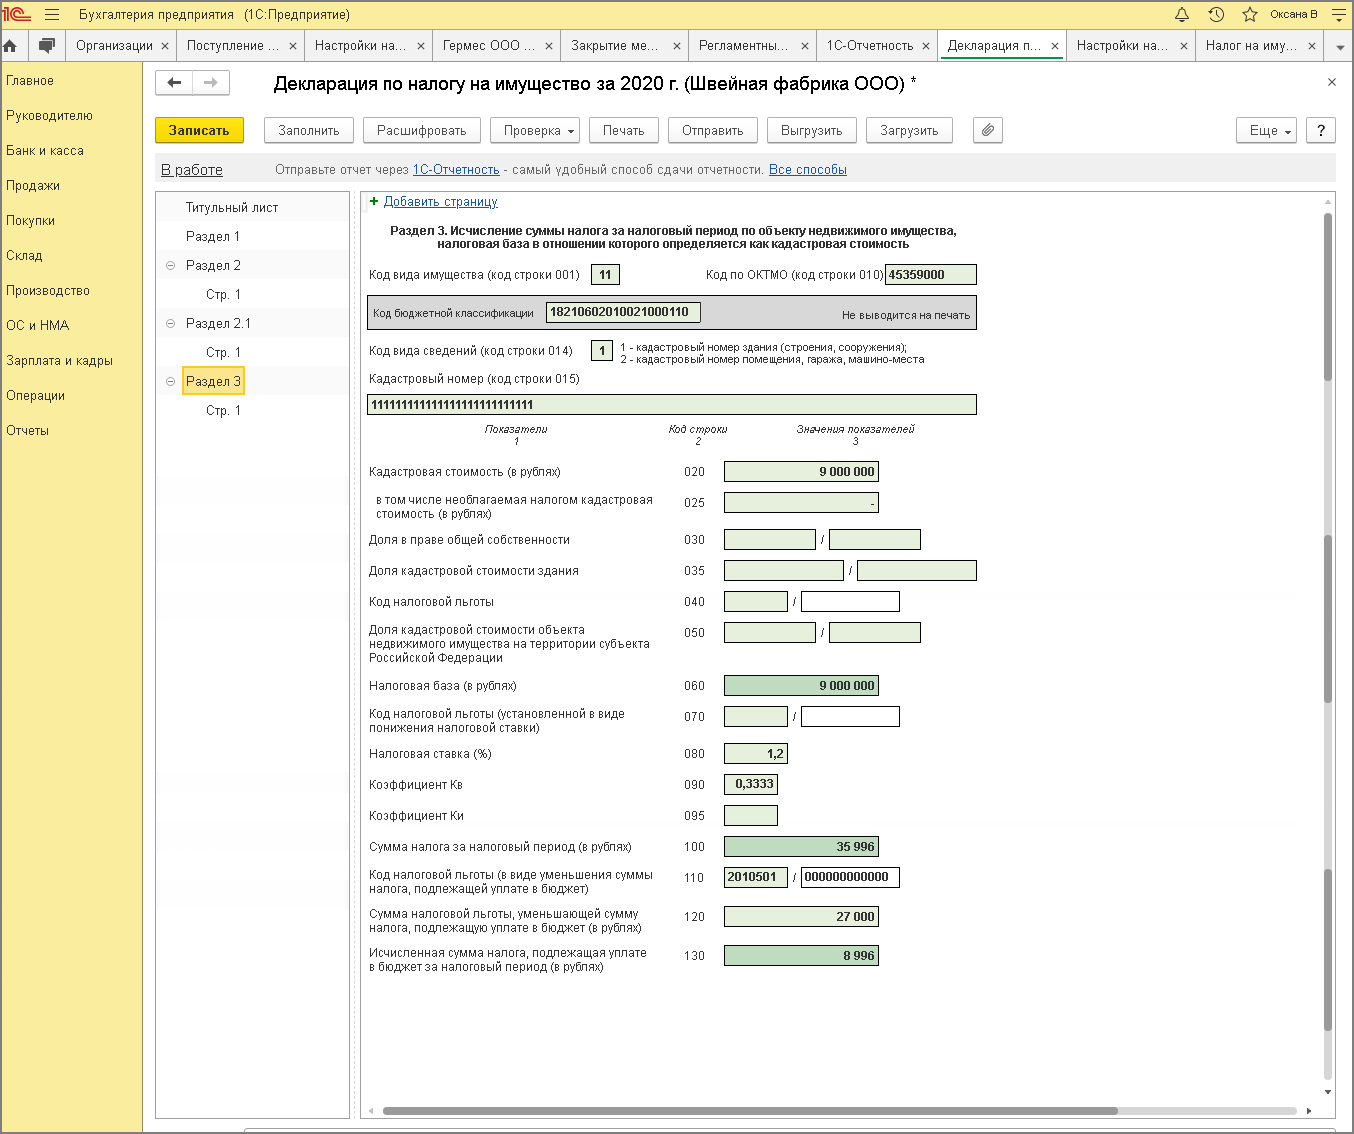Open the Банк и касса section
The image size is (1354, 1134).
click(x=45, y=151)
